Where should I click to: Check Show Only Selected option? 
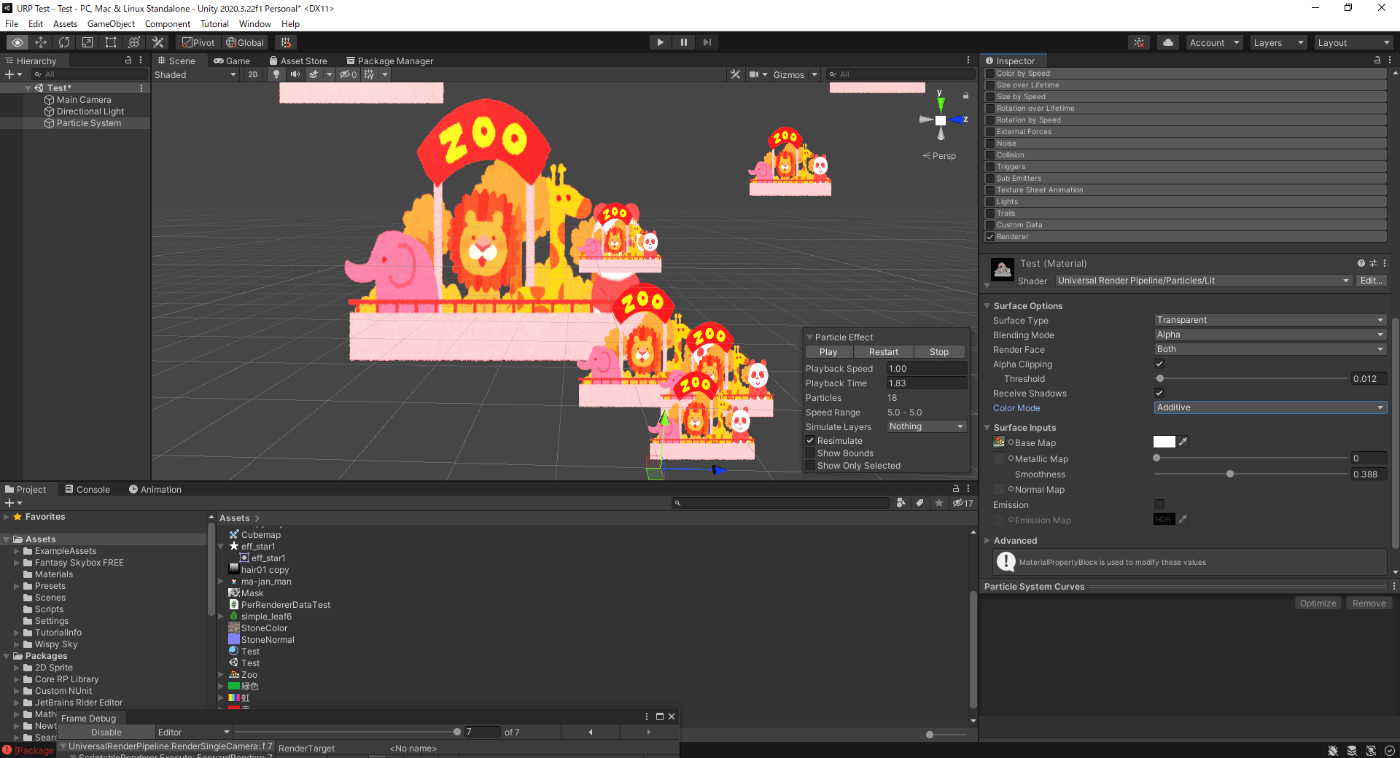(x=810, y=465)
